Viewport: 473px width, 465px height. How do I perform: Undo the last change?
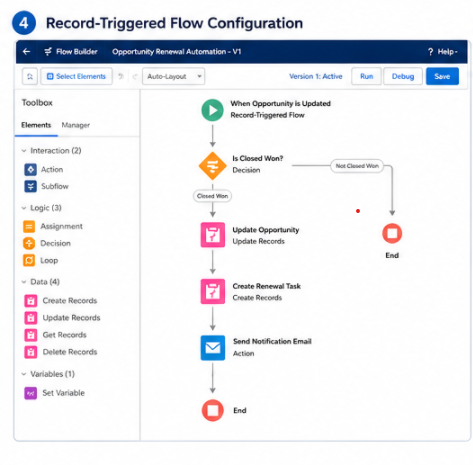tap(121, 77)
